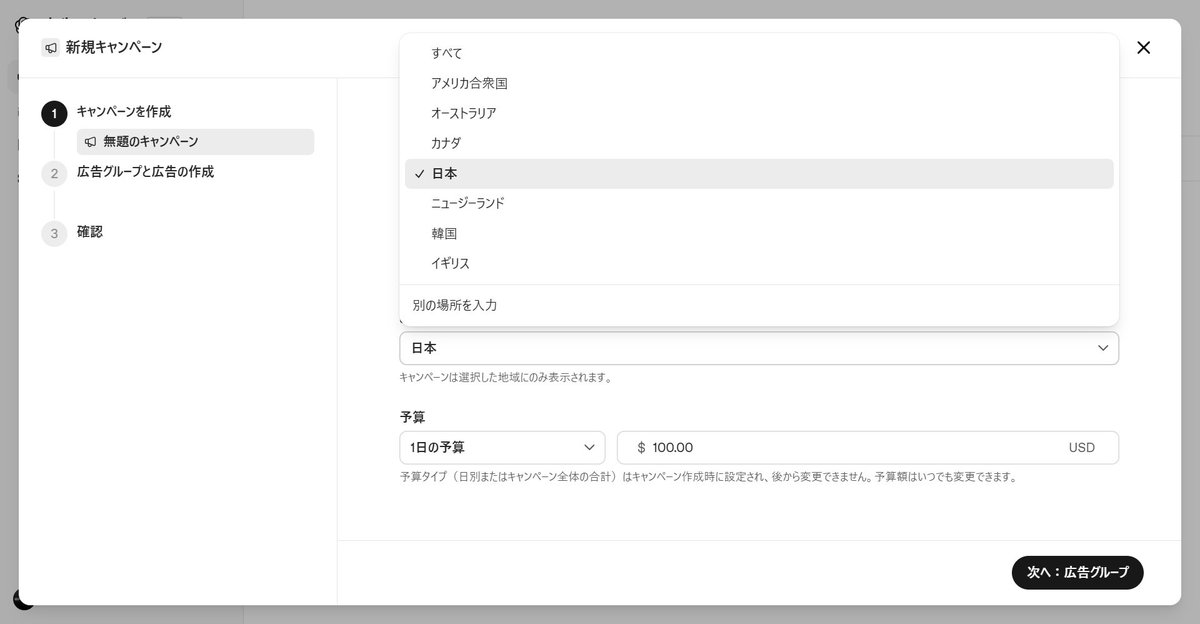Go to step 1 キャンペーンを作成
Screen dimensions: 1200x624
[124, 111]
